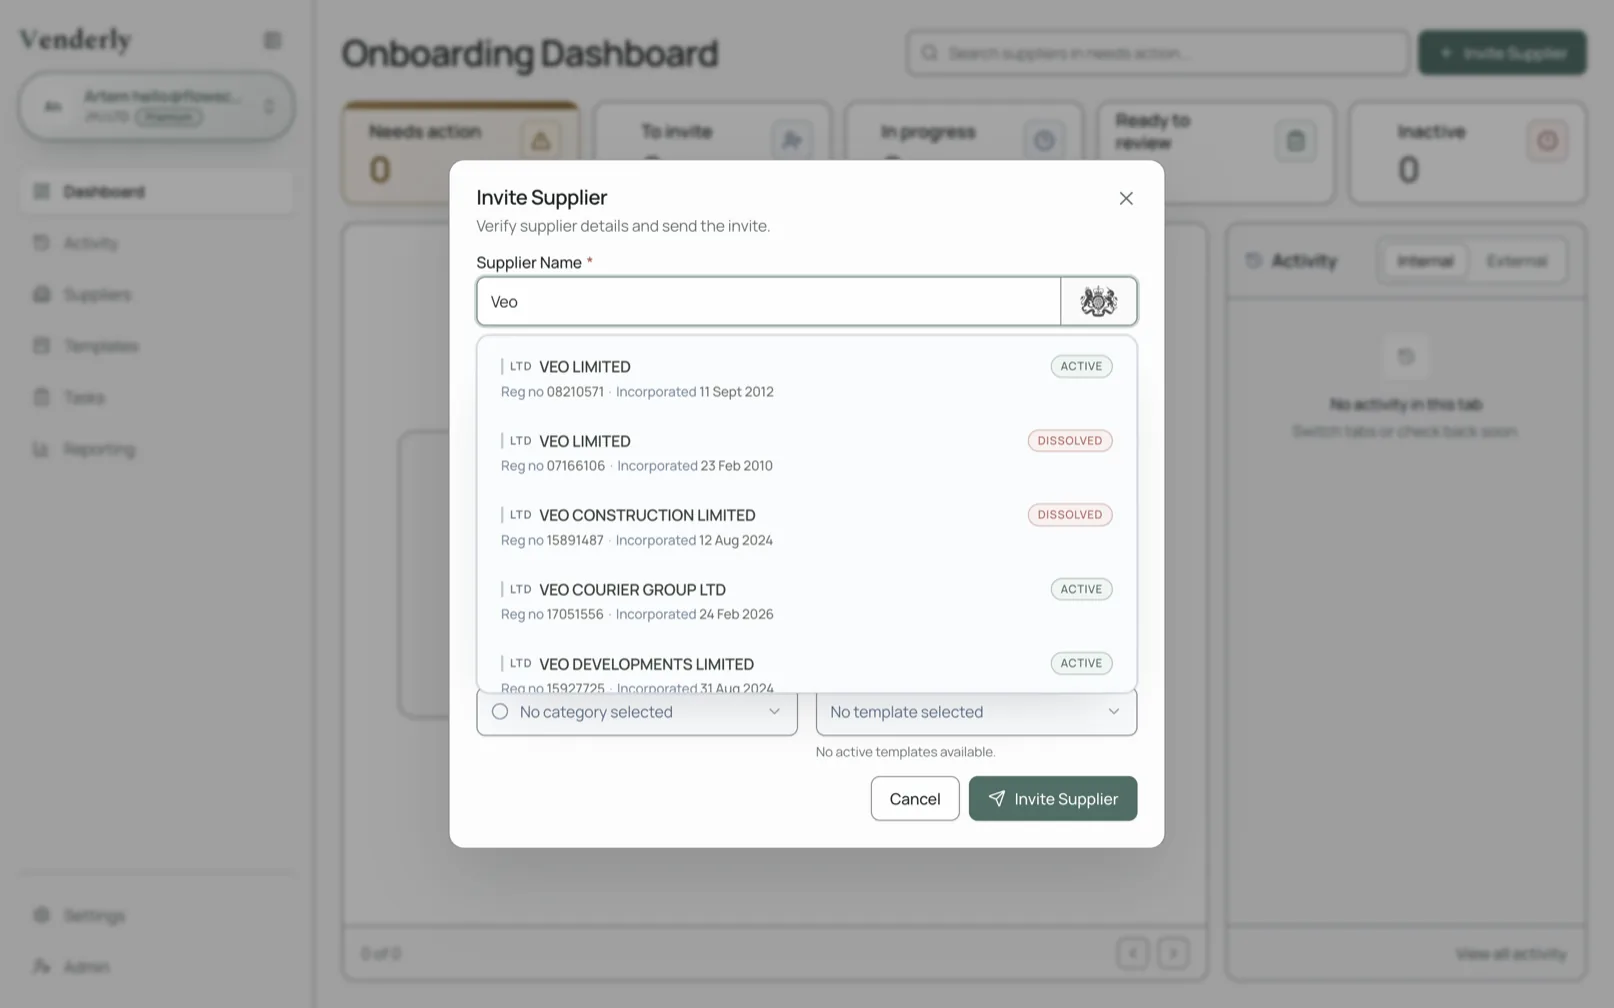Viewport: 1614px width, 1008px height.
Task: Click the paper plane icon on Invite Supplier
Action: pos(996,799)
